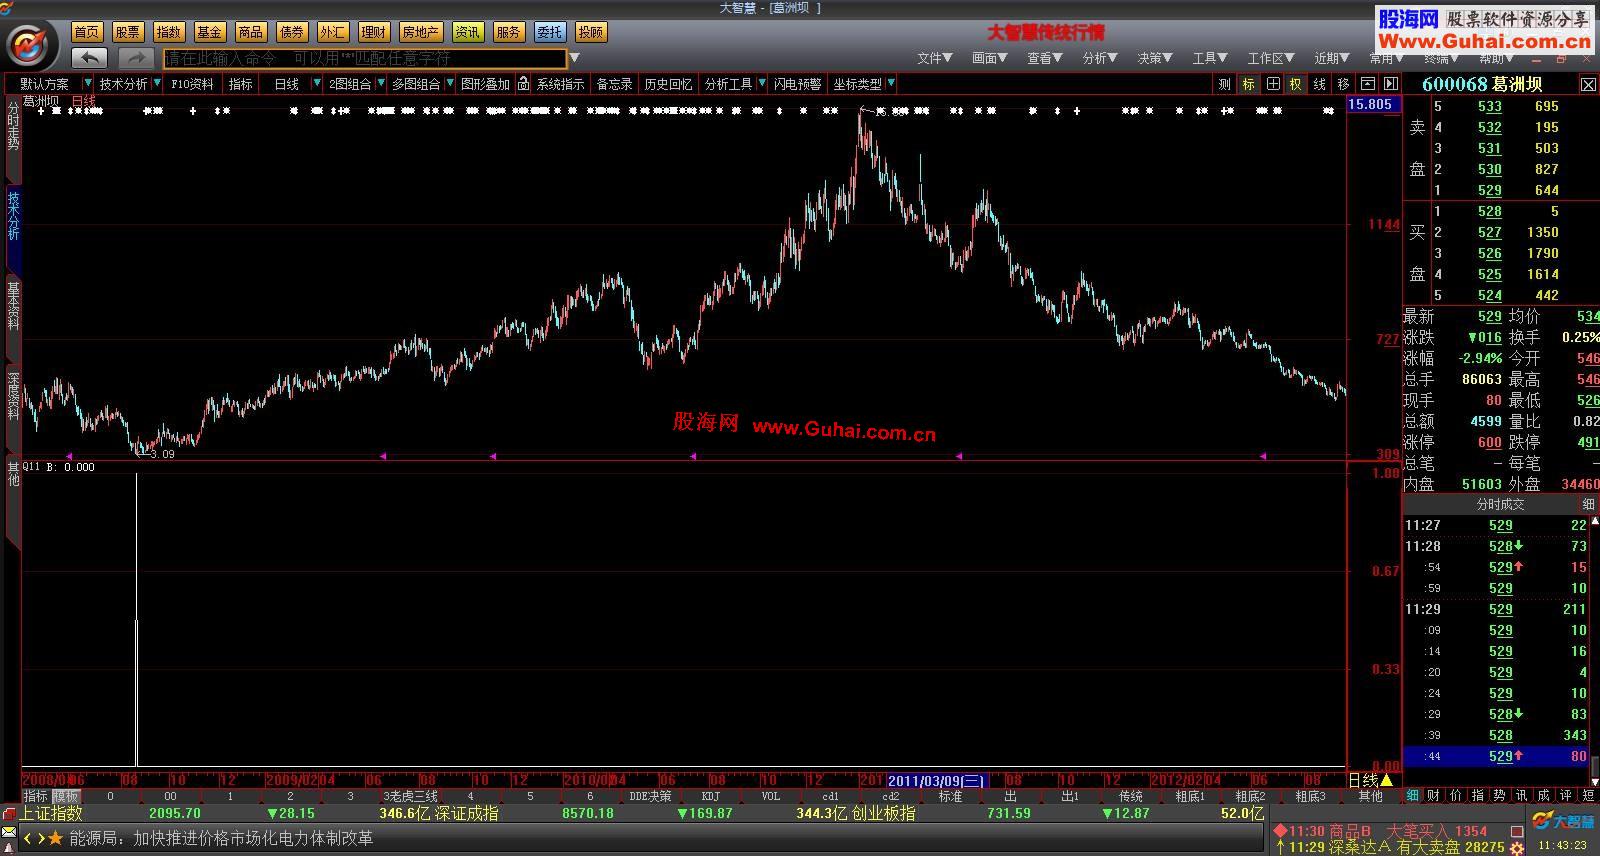Open the 画面 menu

pos(990,58)
